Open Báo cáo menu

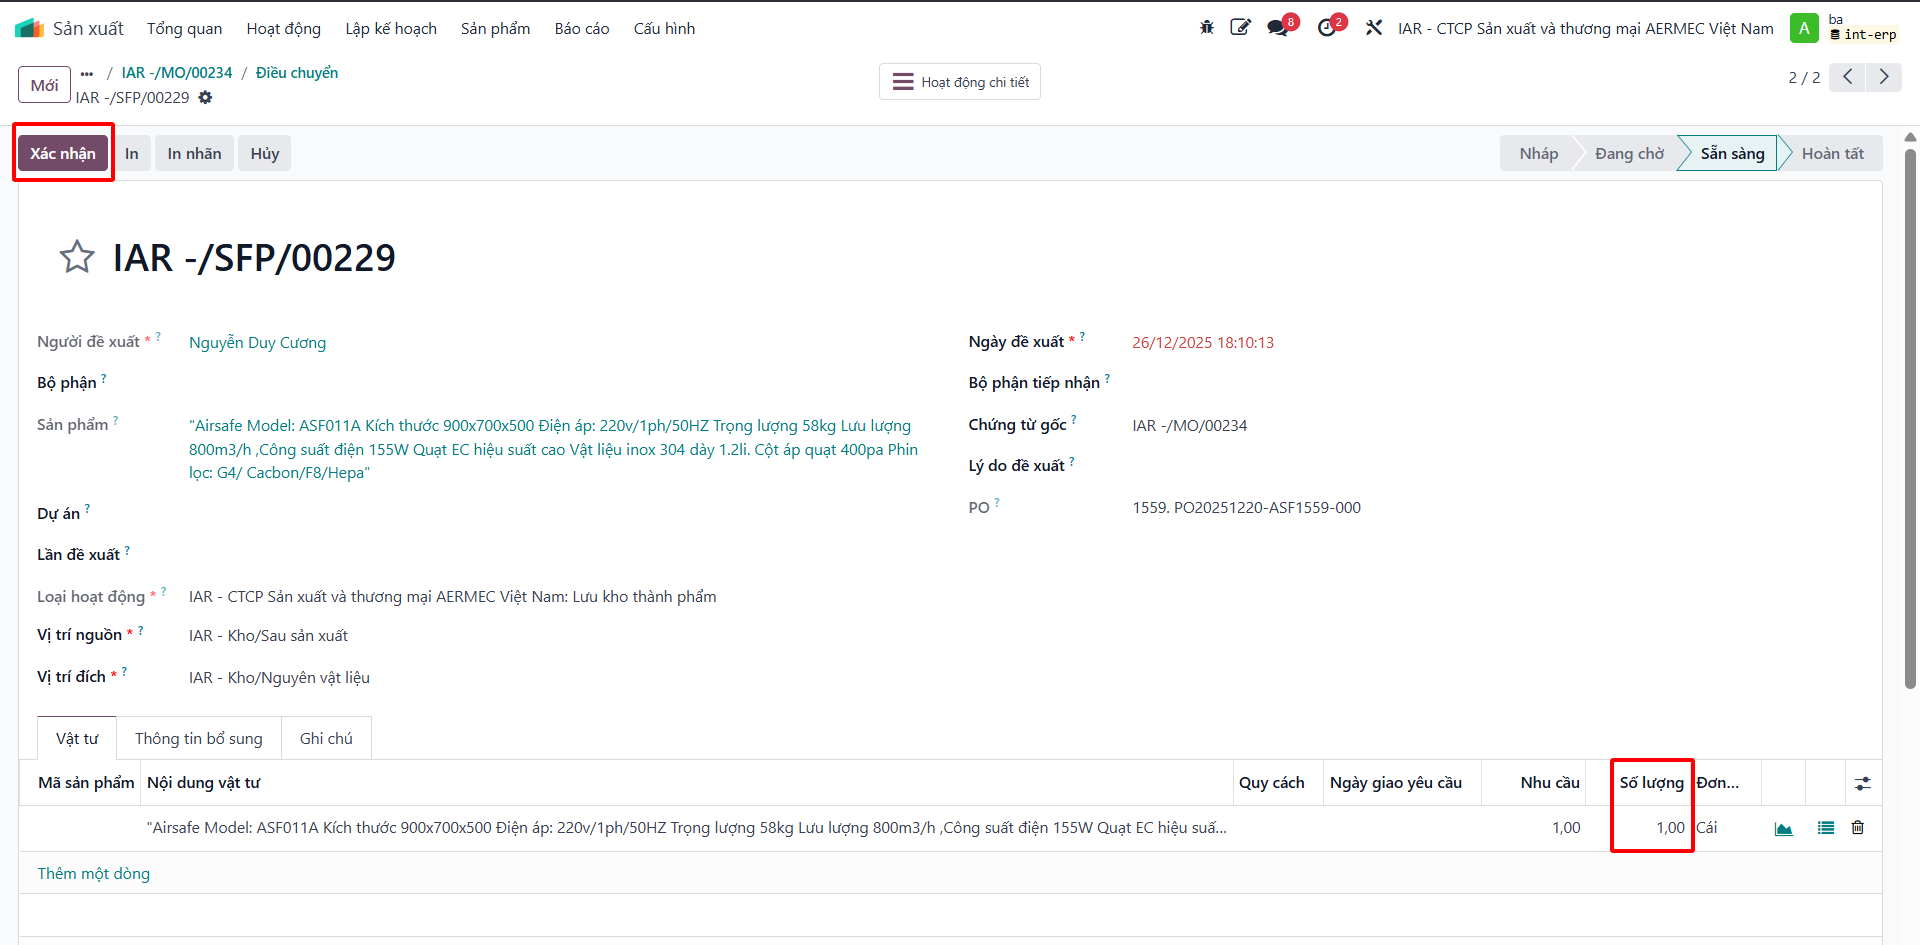[x=582, y=28]
